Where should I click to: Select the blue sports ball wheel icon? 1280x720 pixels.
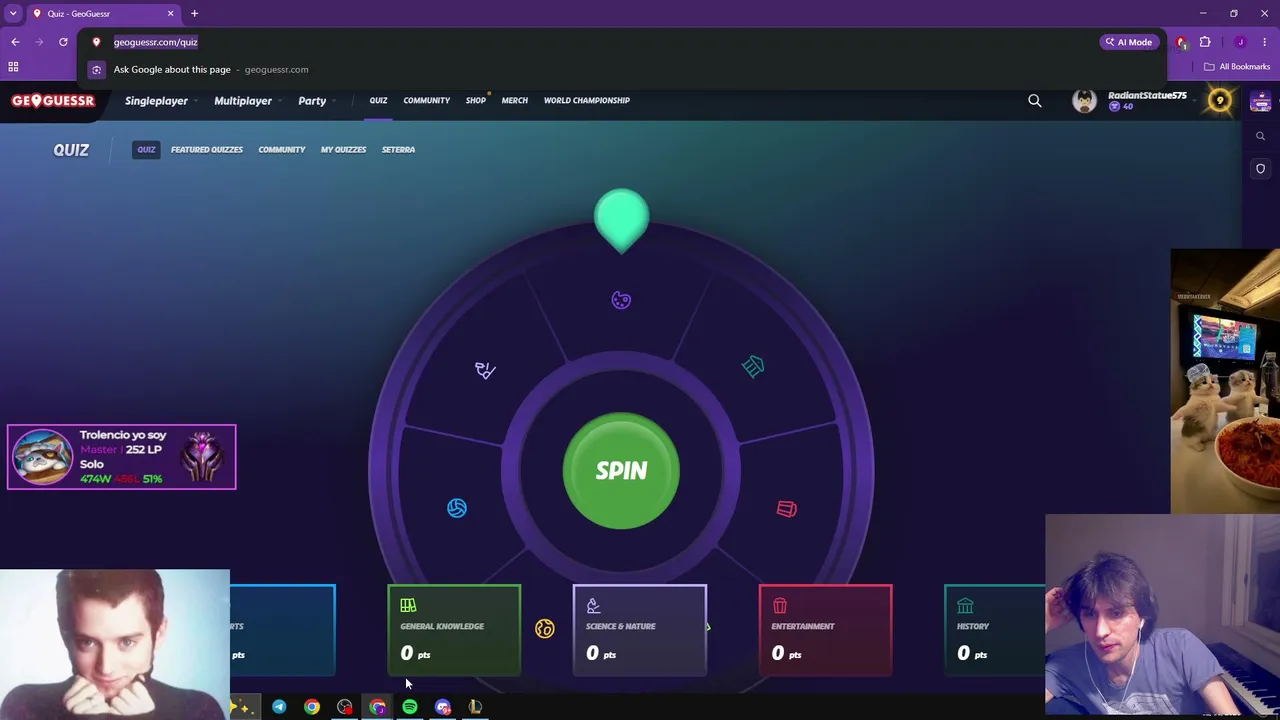[457, 508]
